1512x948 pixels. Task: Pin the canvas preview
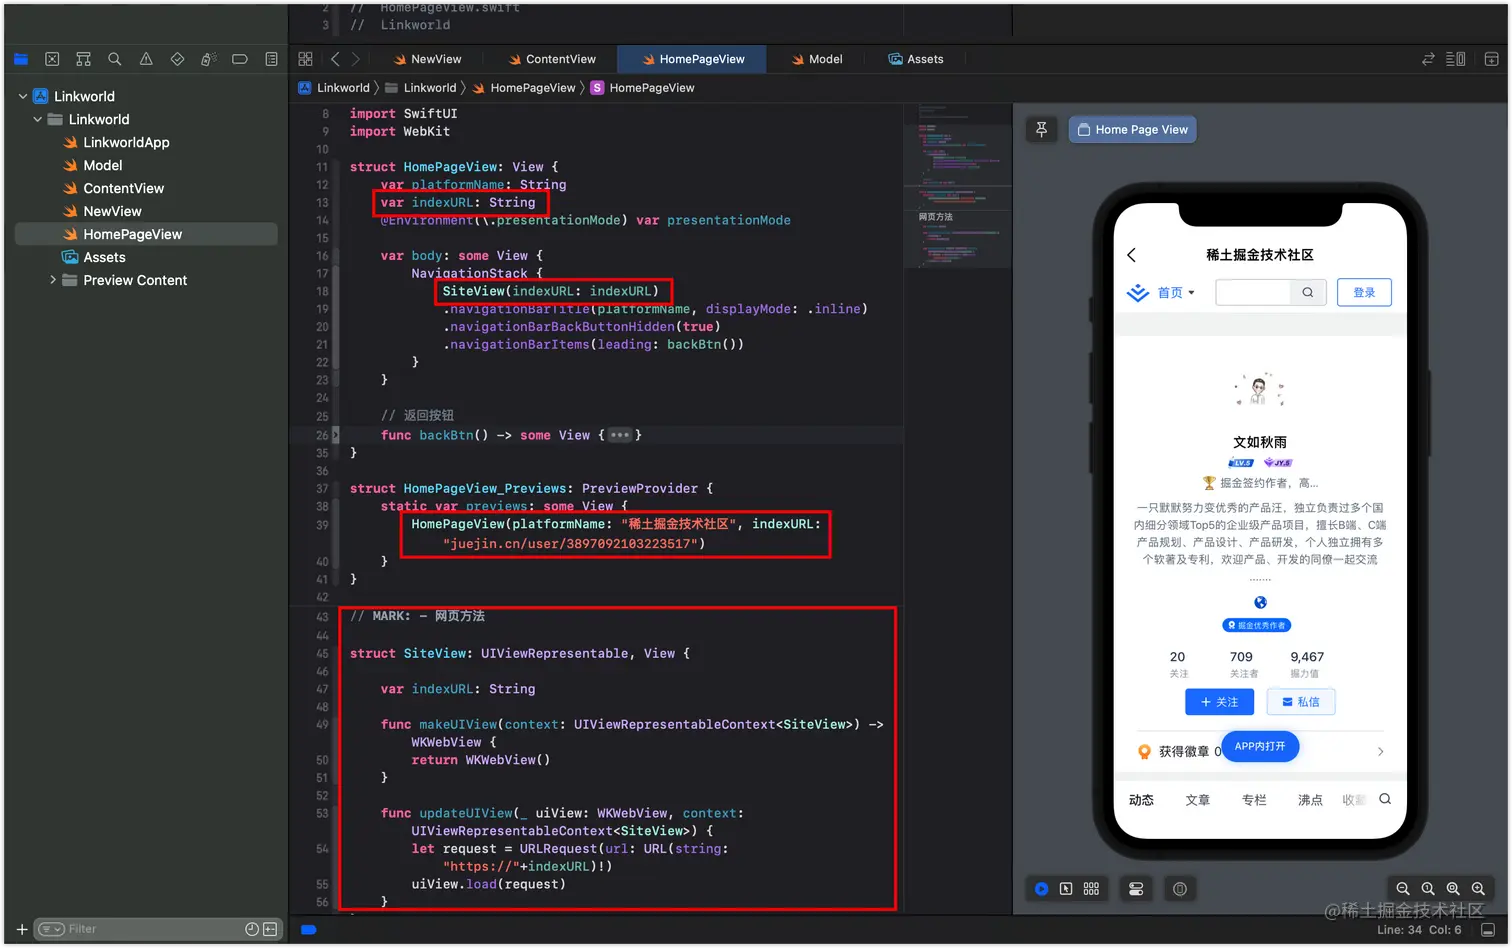coord(1041,129)
